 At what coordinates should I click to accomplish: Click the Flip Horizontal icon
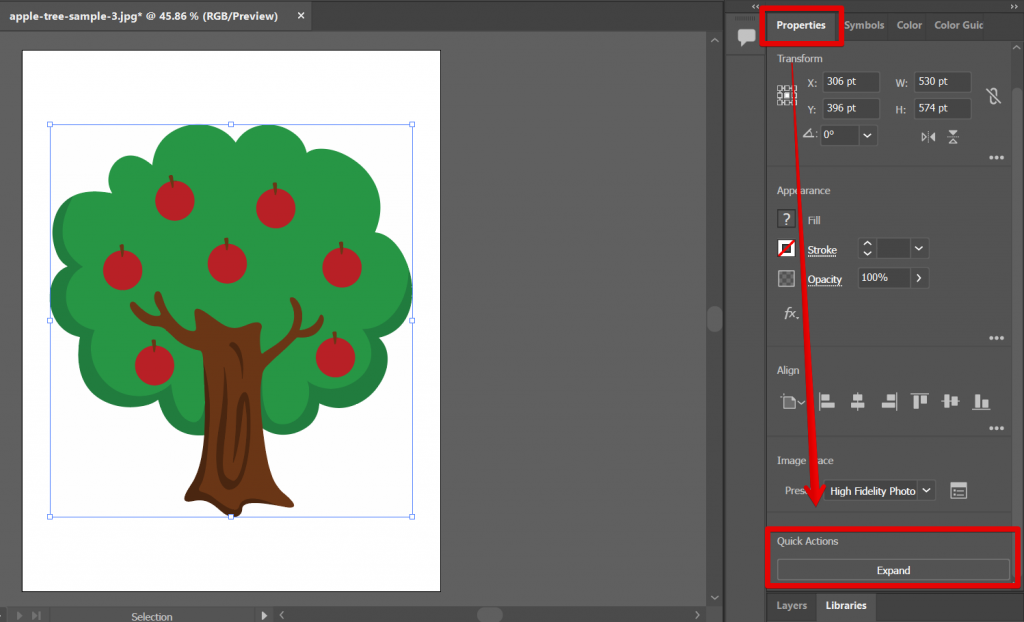click(x=928, y=137)
